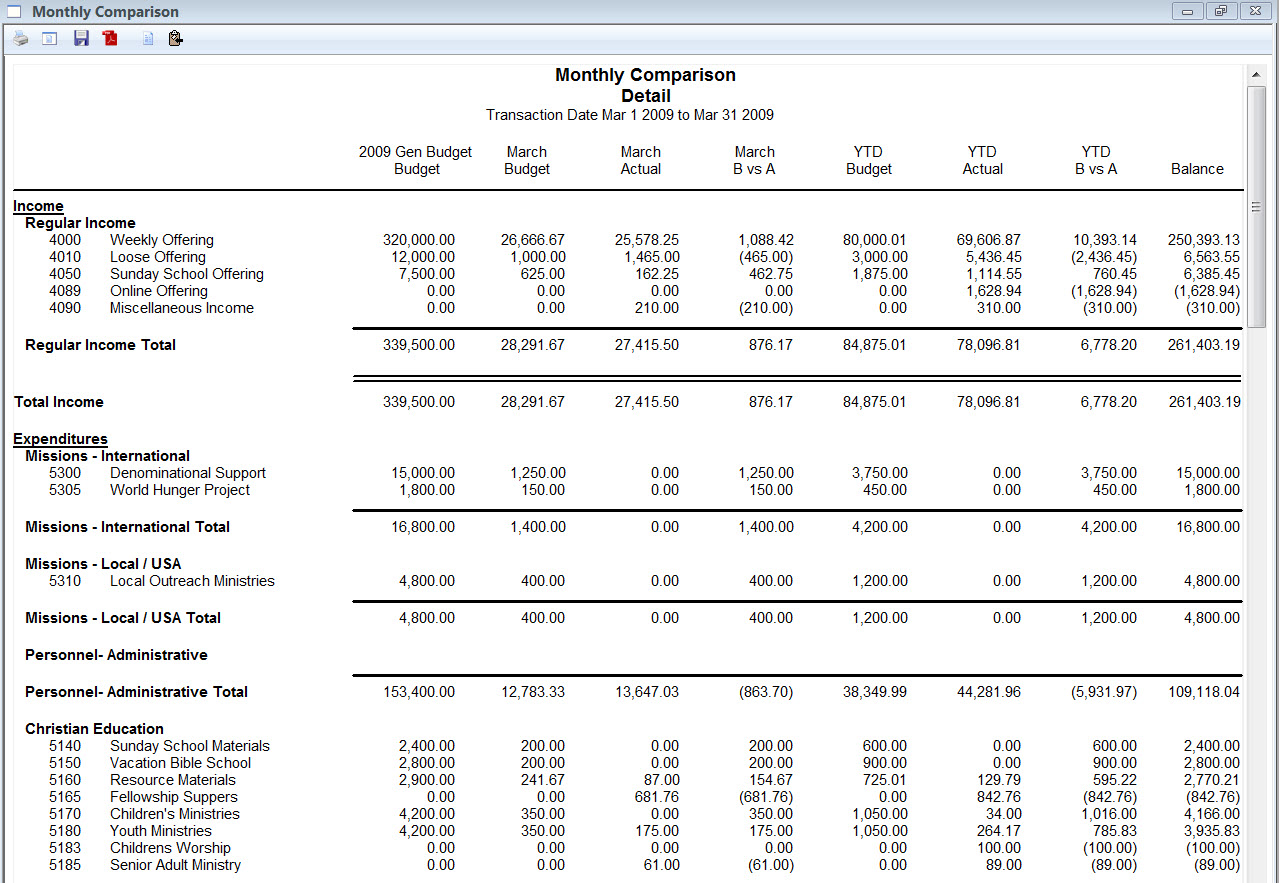This screenshot has height=883, width=1279.
Task: Click account 5165 Fellowship Suppers
Action: point(173,797)
